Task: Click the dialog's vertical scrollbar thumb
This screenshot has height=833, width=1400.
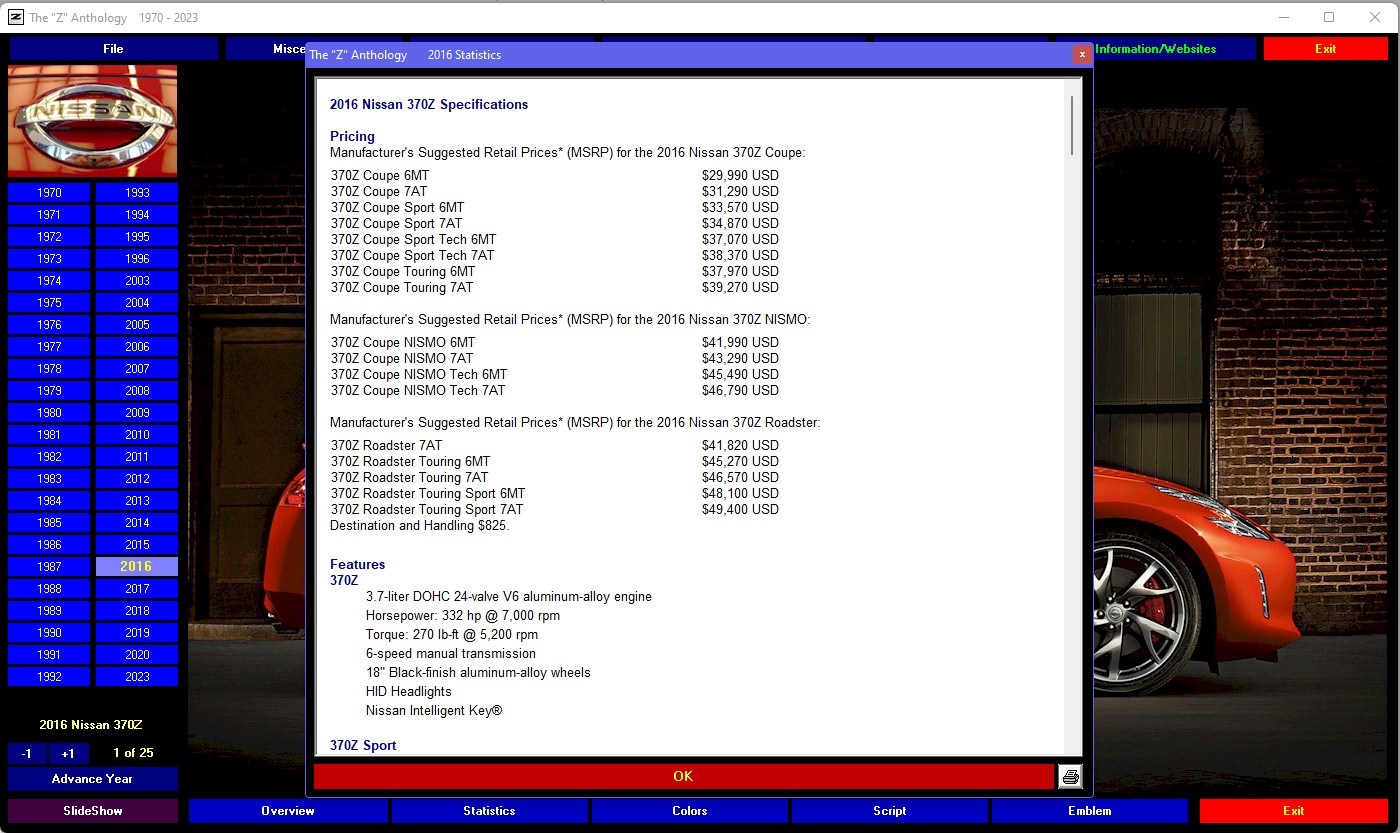Action: point(1073,125)
